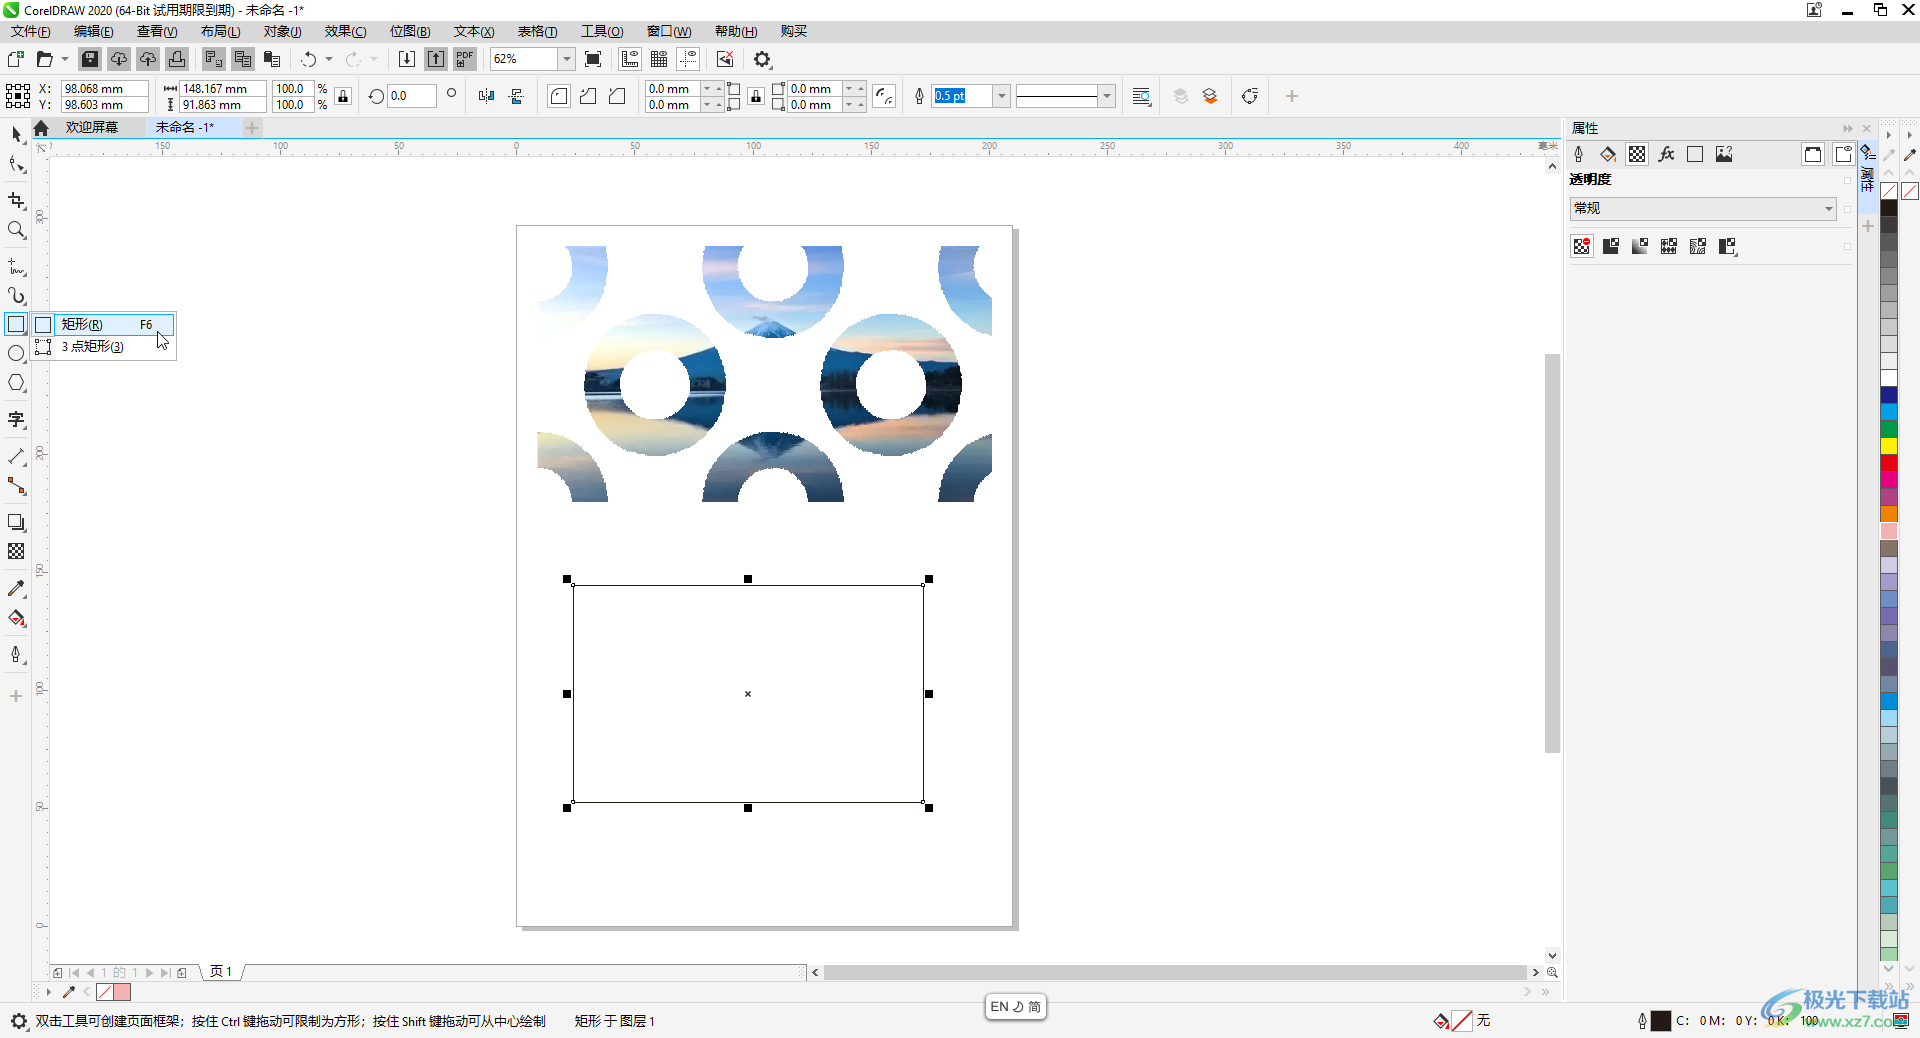The height and width of the screenshot is (1038, 1920).
Task: Select Round corner style
Action: 559,96
